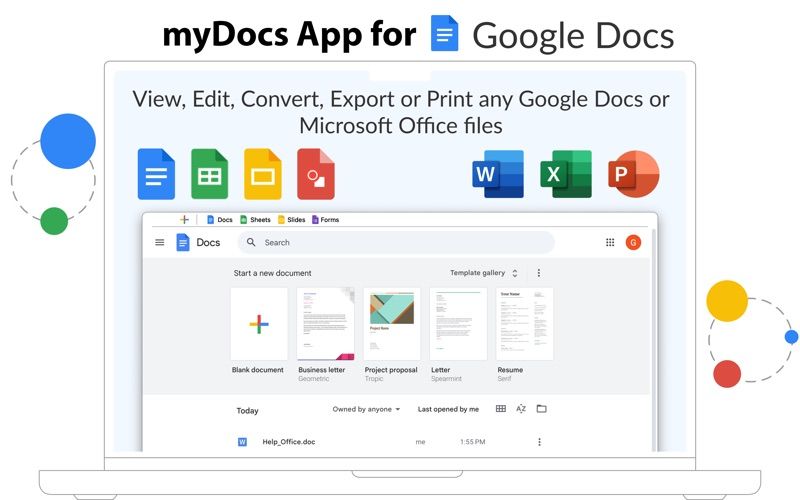Open the Resume Serif template
Screen dimensions: 800x500
tap(524, 324)
